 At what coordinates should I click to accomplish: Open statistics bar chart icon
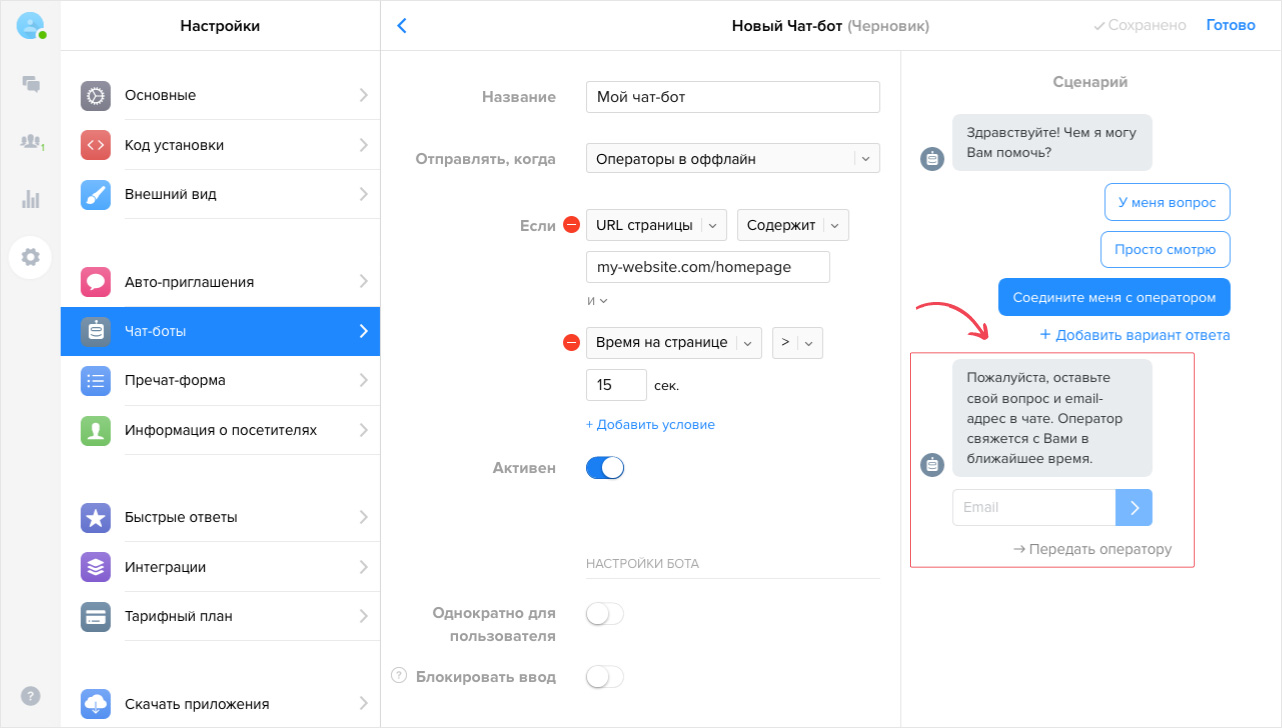tap(31, 199)
